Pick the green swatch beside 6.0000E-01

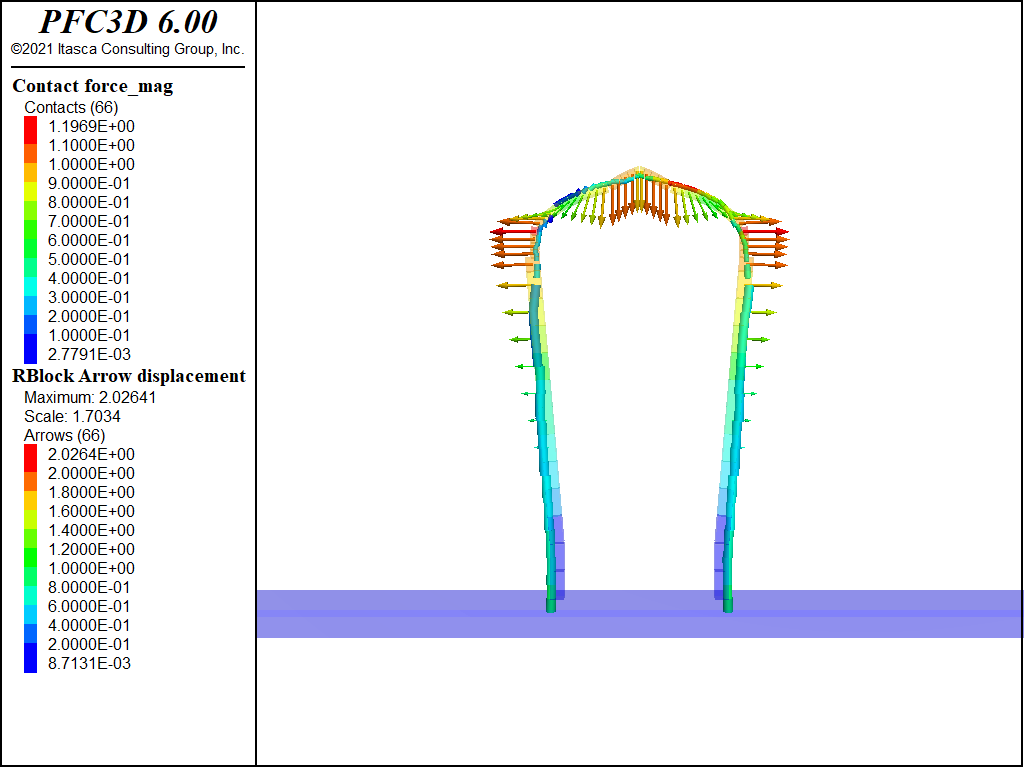[31, 240]
